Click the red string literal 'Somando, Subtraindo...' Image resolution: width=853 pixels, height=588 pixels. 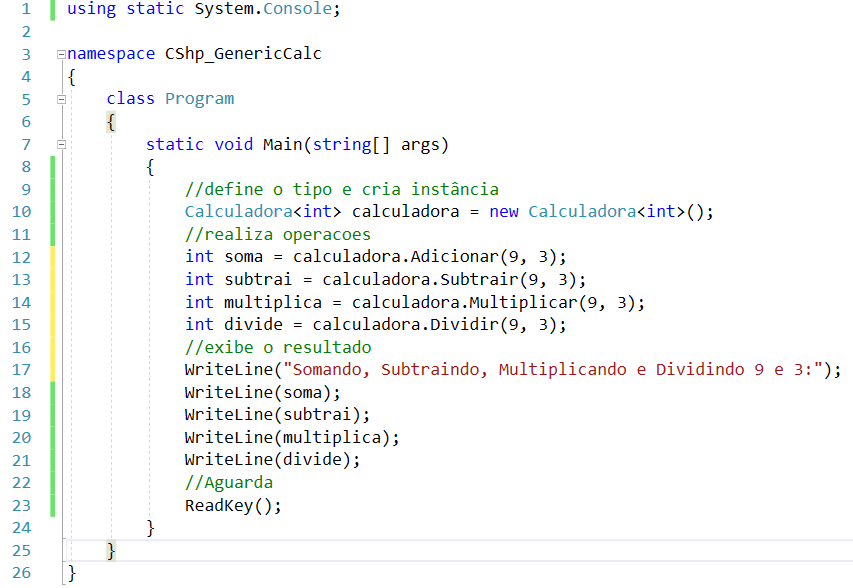(553, 370)
